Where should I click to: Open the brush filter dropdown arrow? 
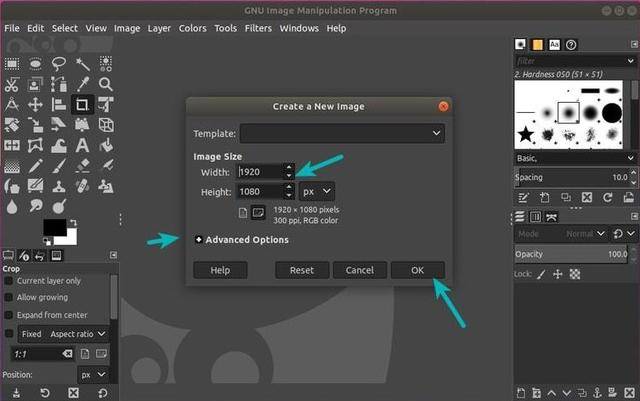tap(631, 61)
